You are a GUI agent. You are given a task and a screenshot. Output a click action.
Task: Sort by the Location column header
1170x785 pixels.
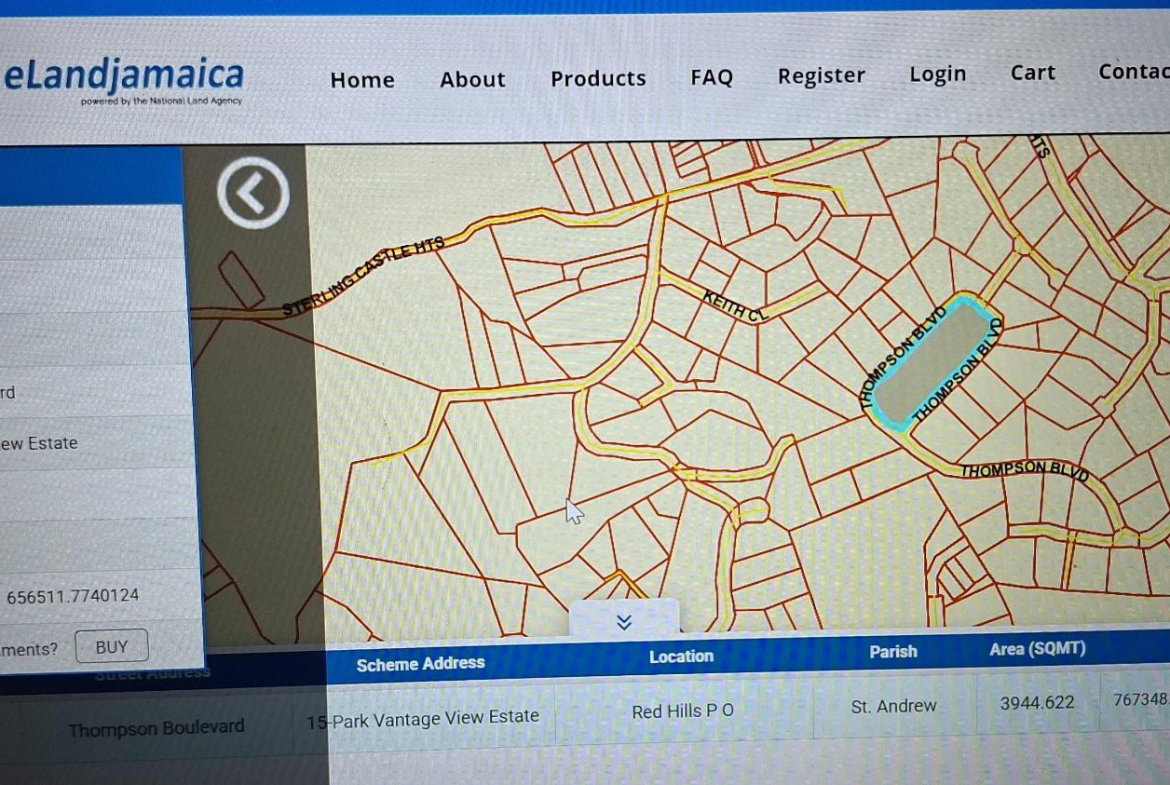(x=681, y=656)
